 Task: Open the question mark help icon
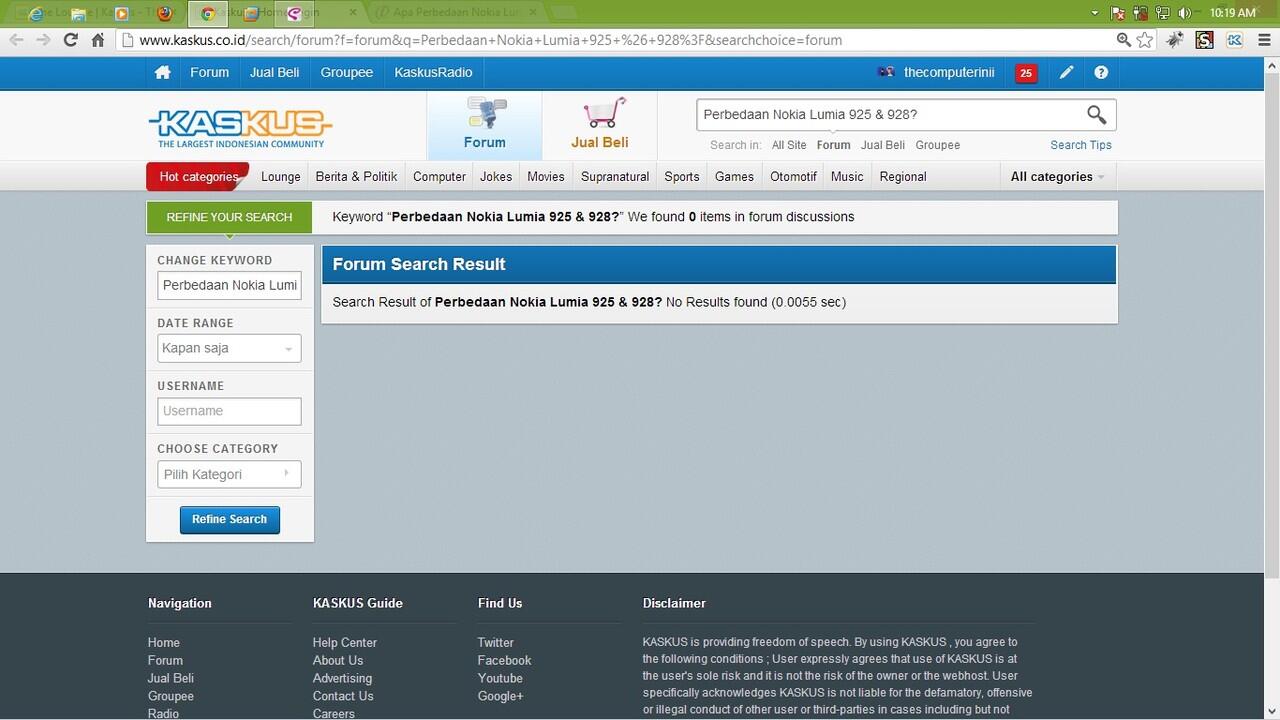click(1101, 73)
